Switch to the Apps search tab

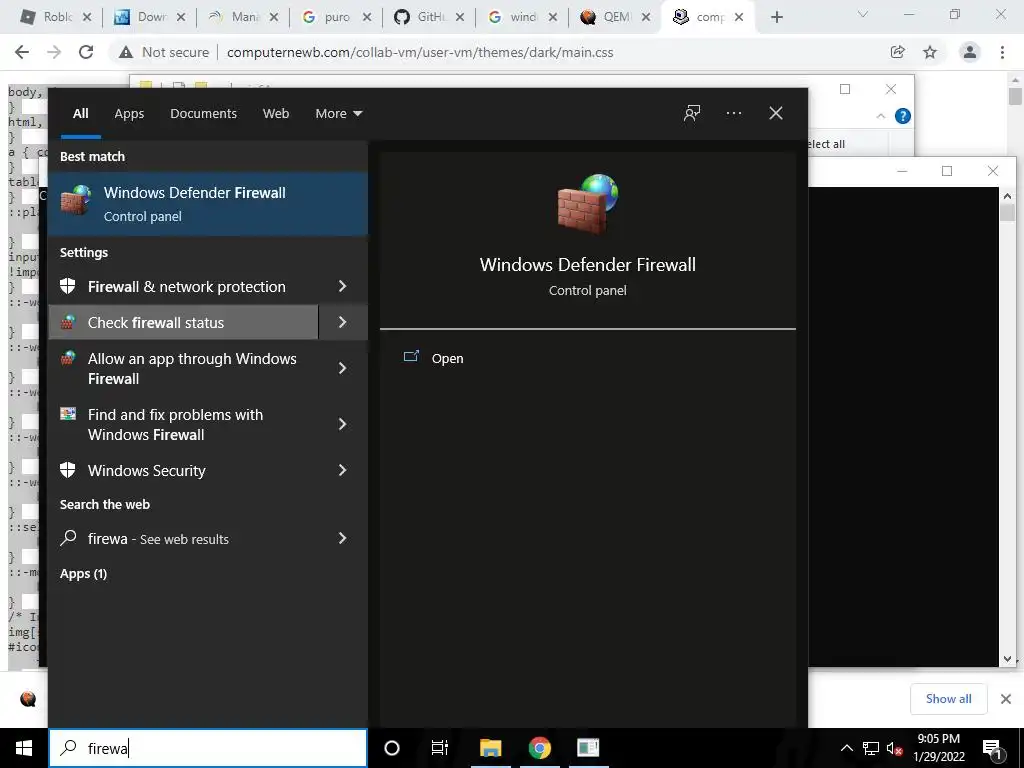tap(129, 114)
